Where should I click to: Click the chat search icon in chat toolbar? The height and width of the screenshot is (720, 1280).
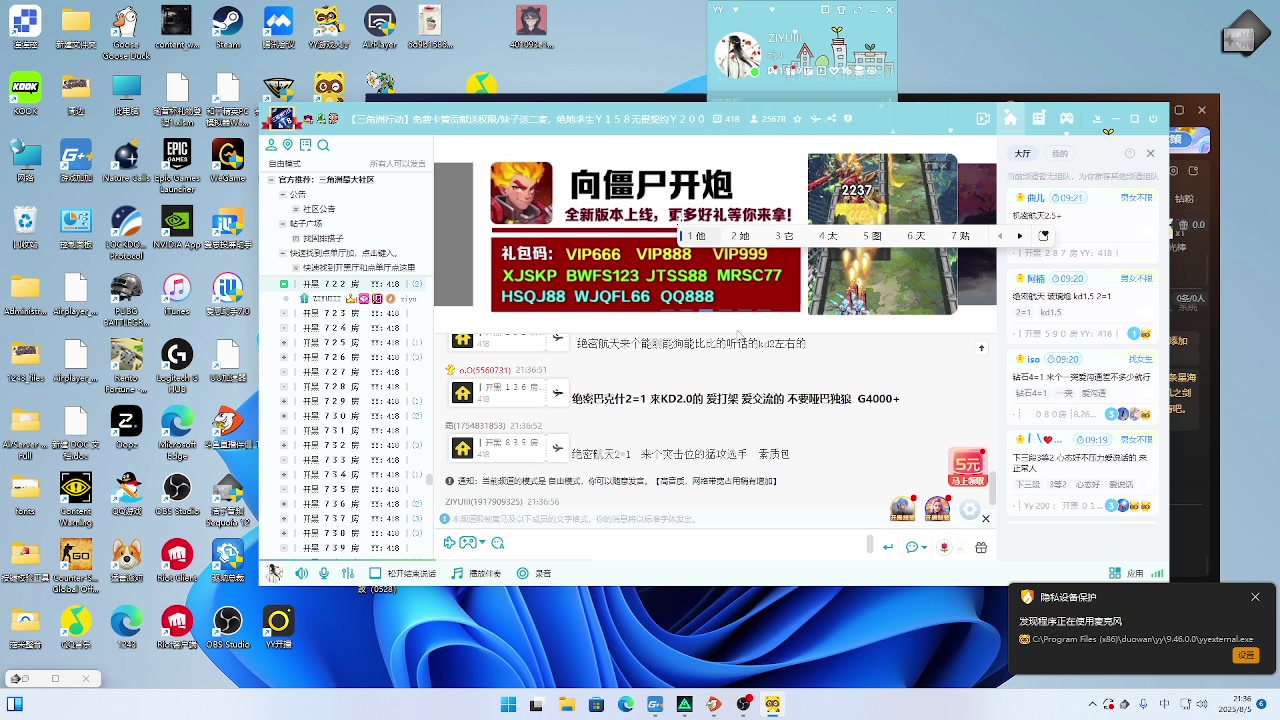click(498, 543)
